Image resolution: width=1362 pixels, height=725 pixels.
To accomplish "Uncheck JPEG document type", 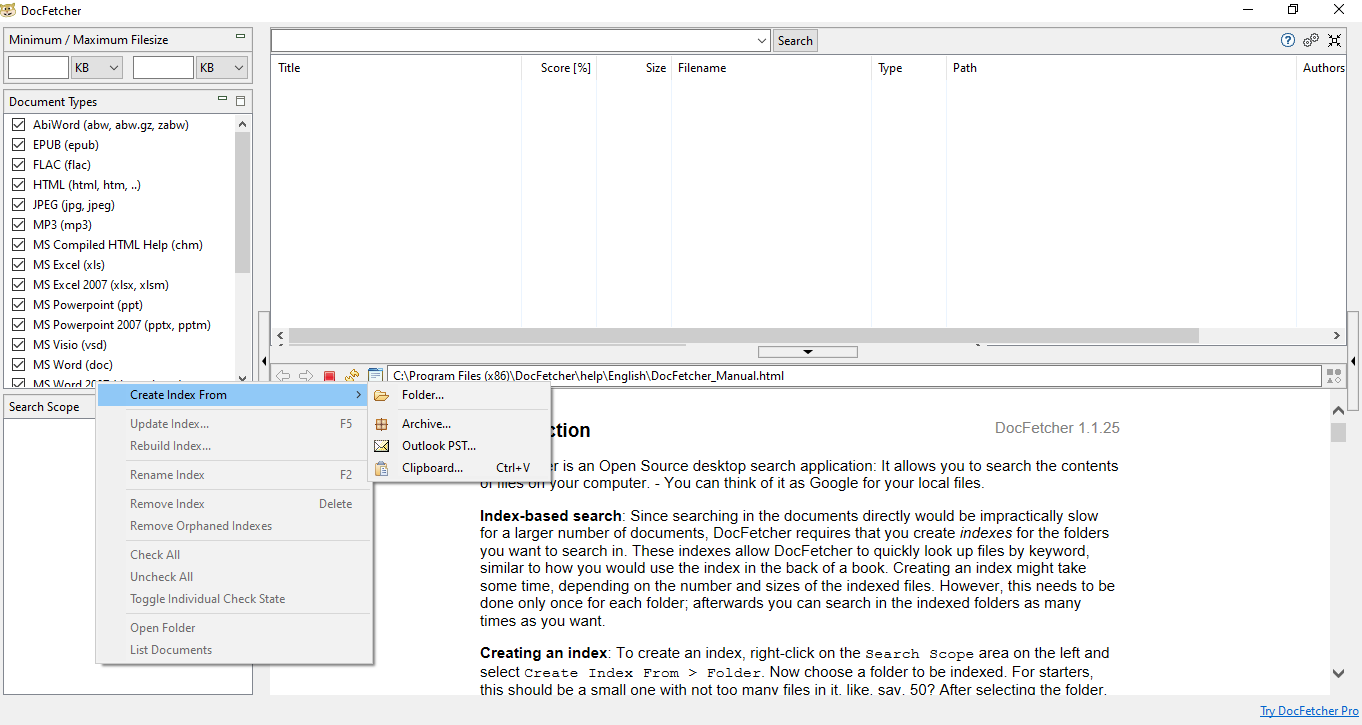I will point(18,205).
